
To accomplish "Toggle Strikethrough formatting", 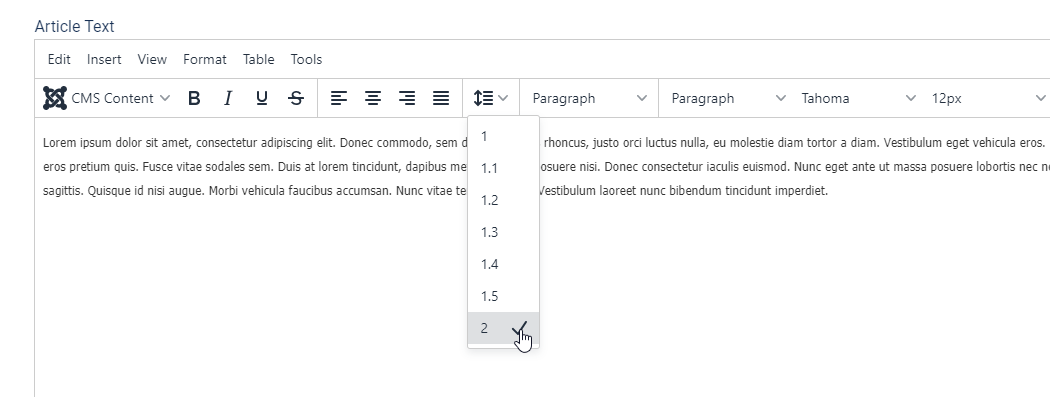I will (296, 98).
